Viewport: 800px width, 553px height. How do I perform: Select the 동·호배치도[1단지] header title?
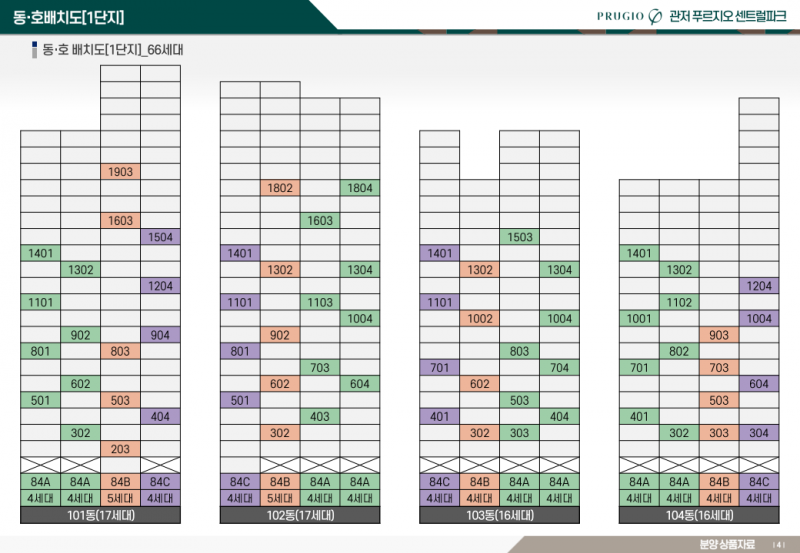[69, 17]
